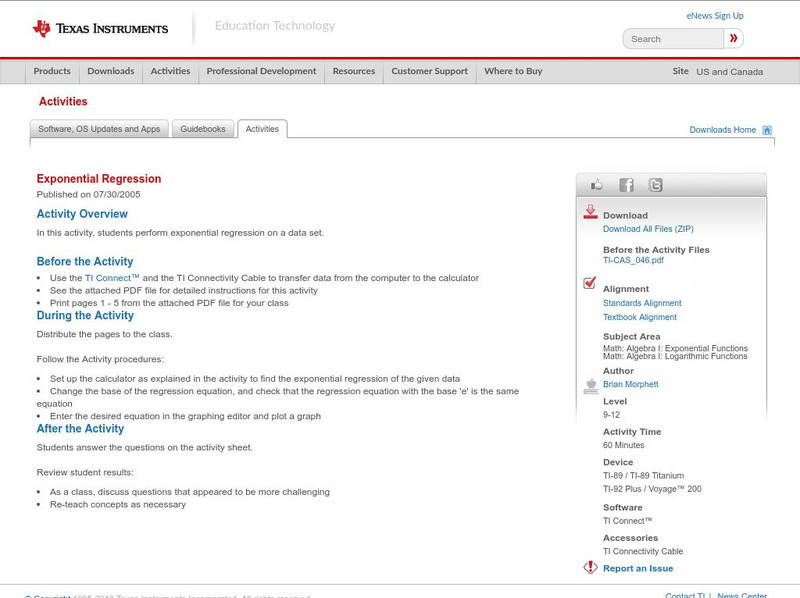Open Where to Buy menu
The height and width of the screenshot is (598, 800).
513,71
